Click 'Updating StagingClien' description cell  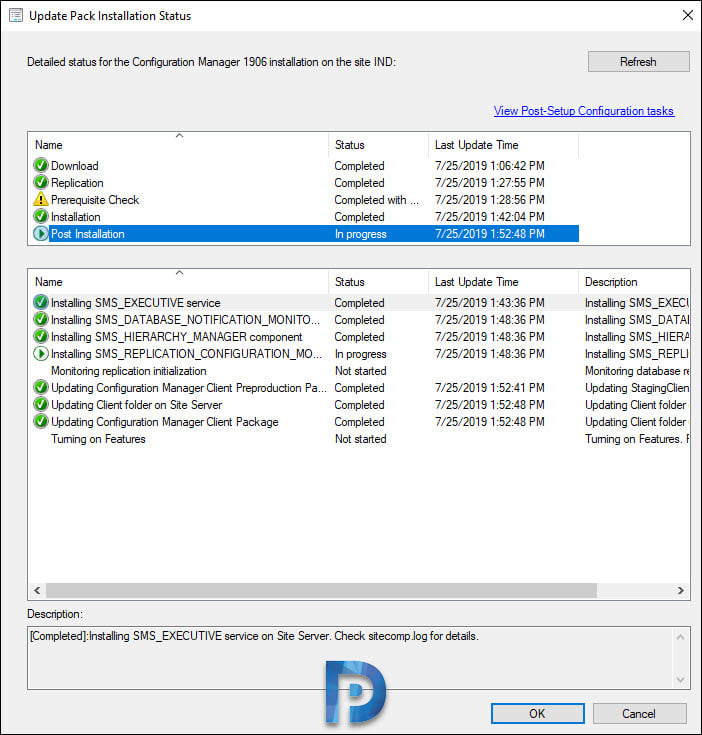click(637, 388)
